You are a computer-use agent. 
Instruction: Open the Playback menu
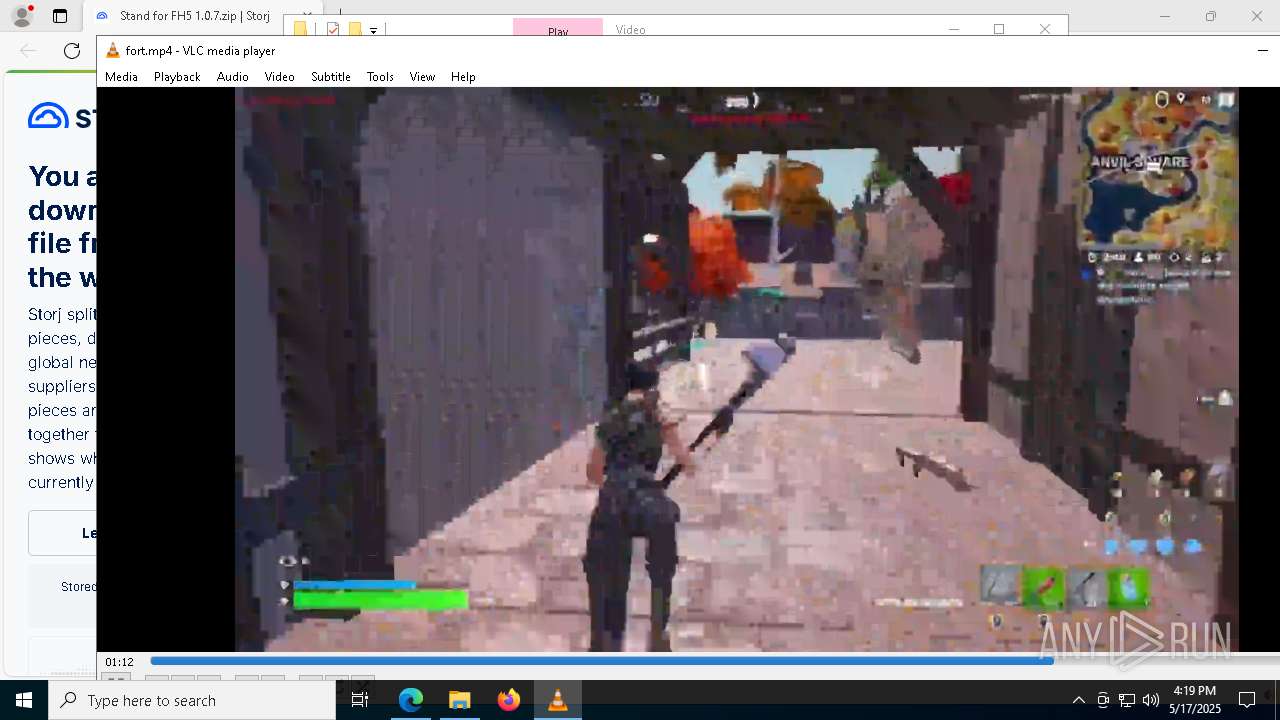(x=177, y=77)
